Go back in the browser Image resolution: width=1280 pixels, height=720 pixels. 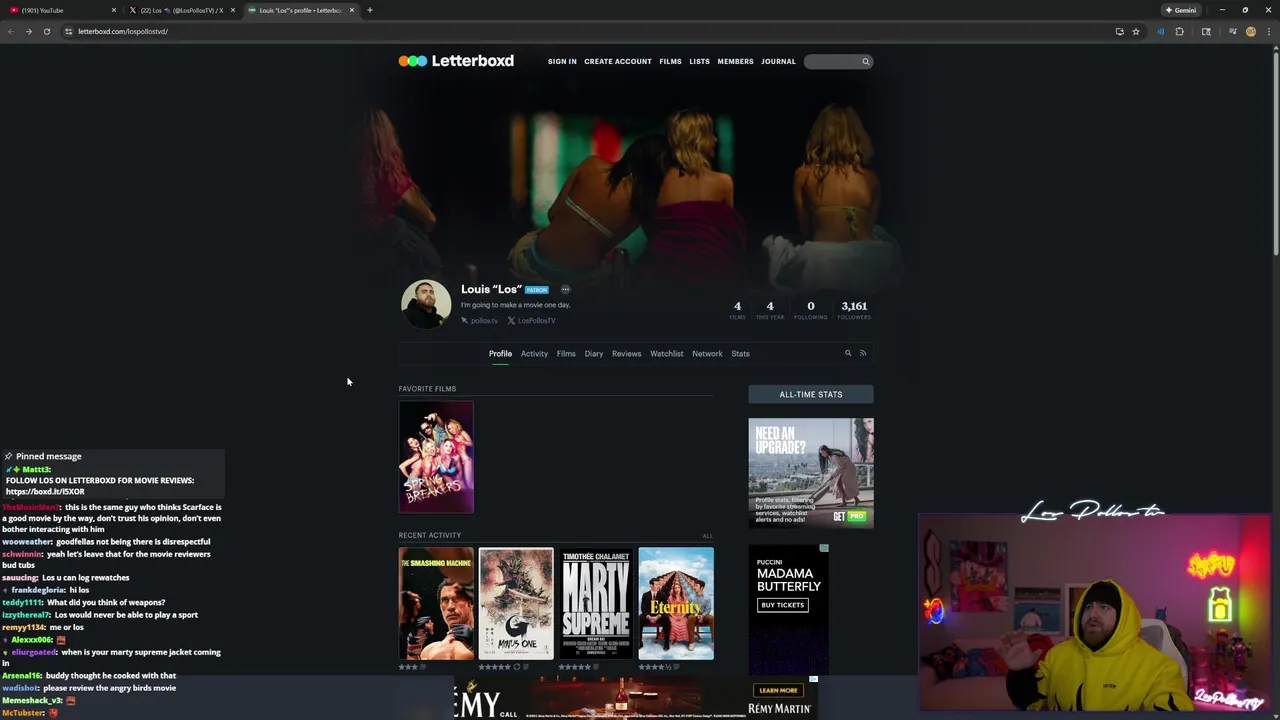click(11, 31)
